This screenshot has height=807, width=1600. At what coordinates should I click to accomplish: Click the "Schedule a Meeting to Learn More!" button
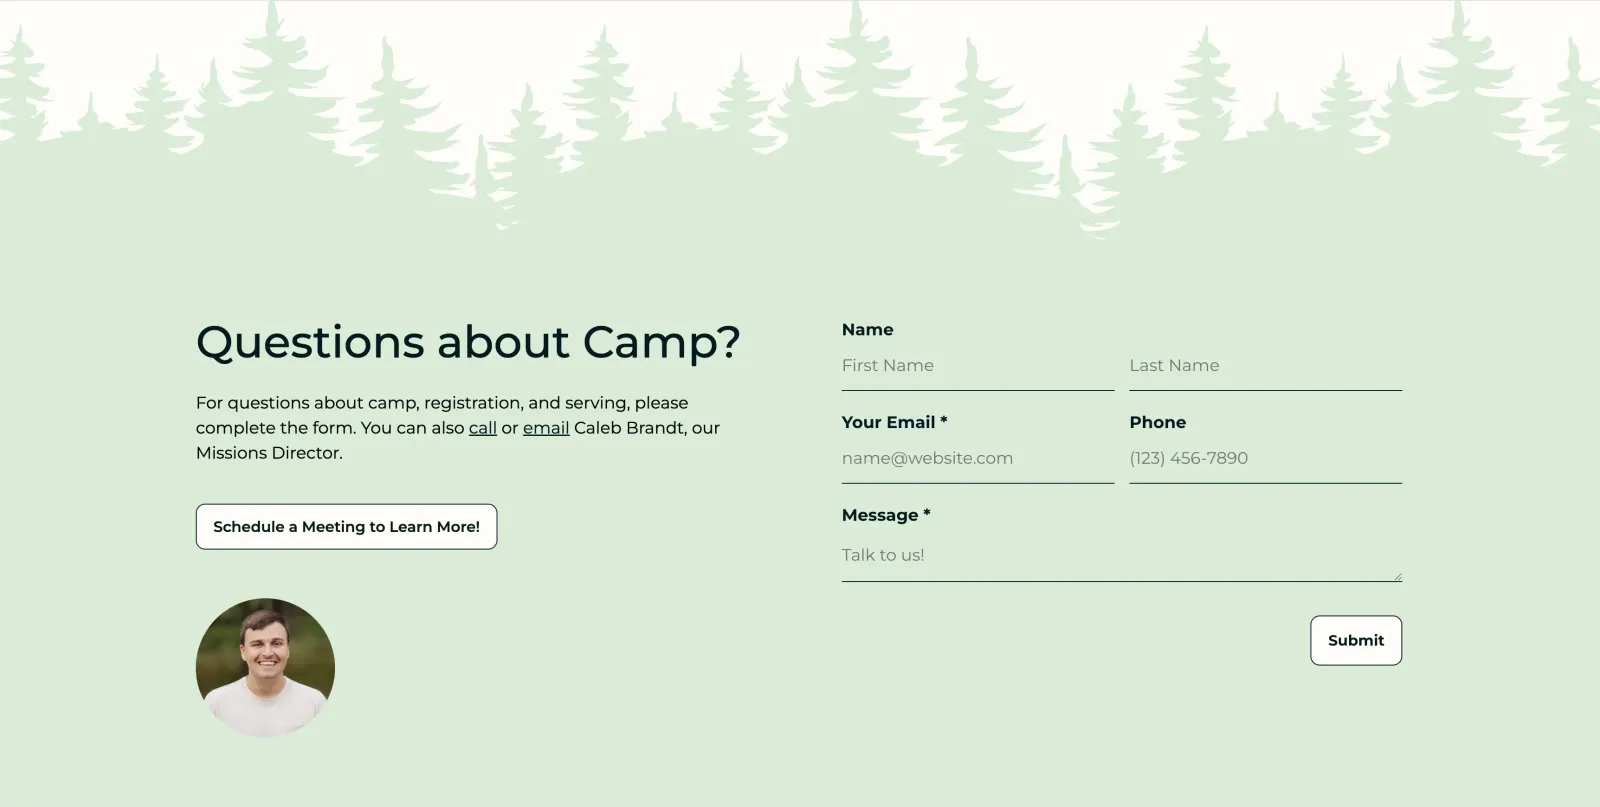tap(346, 526)
